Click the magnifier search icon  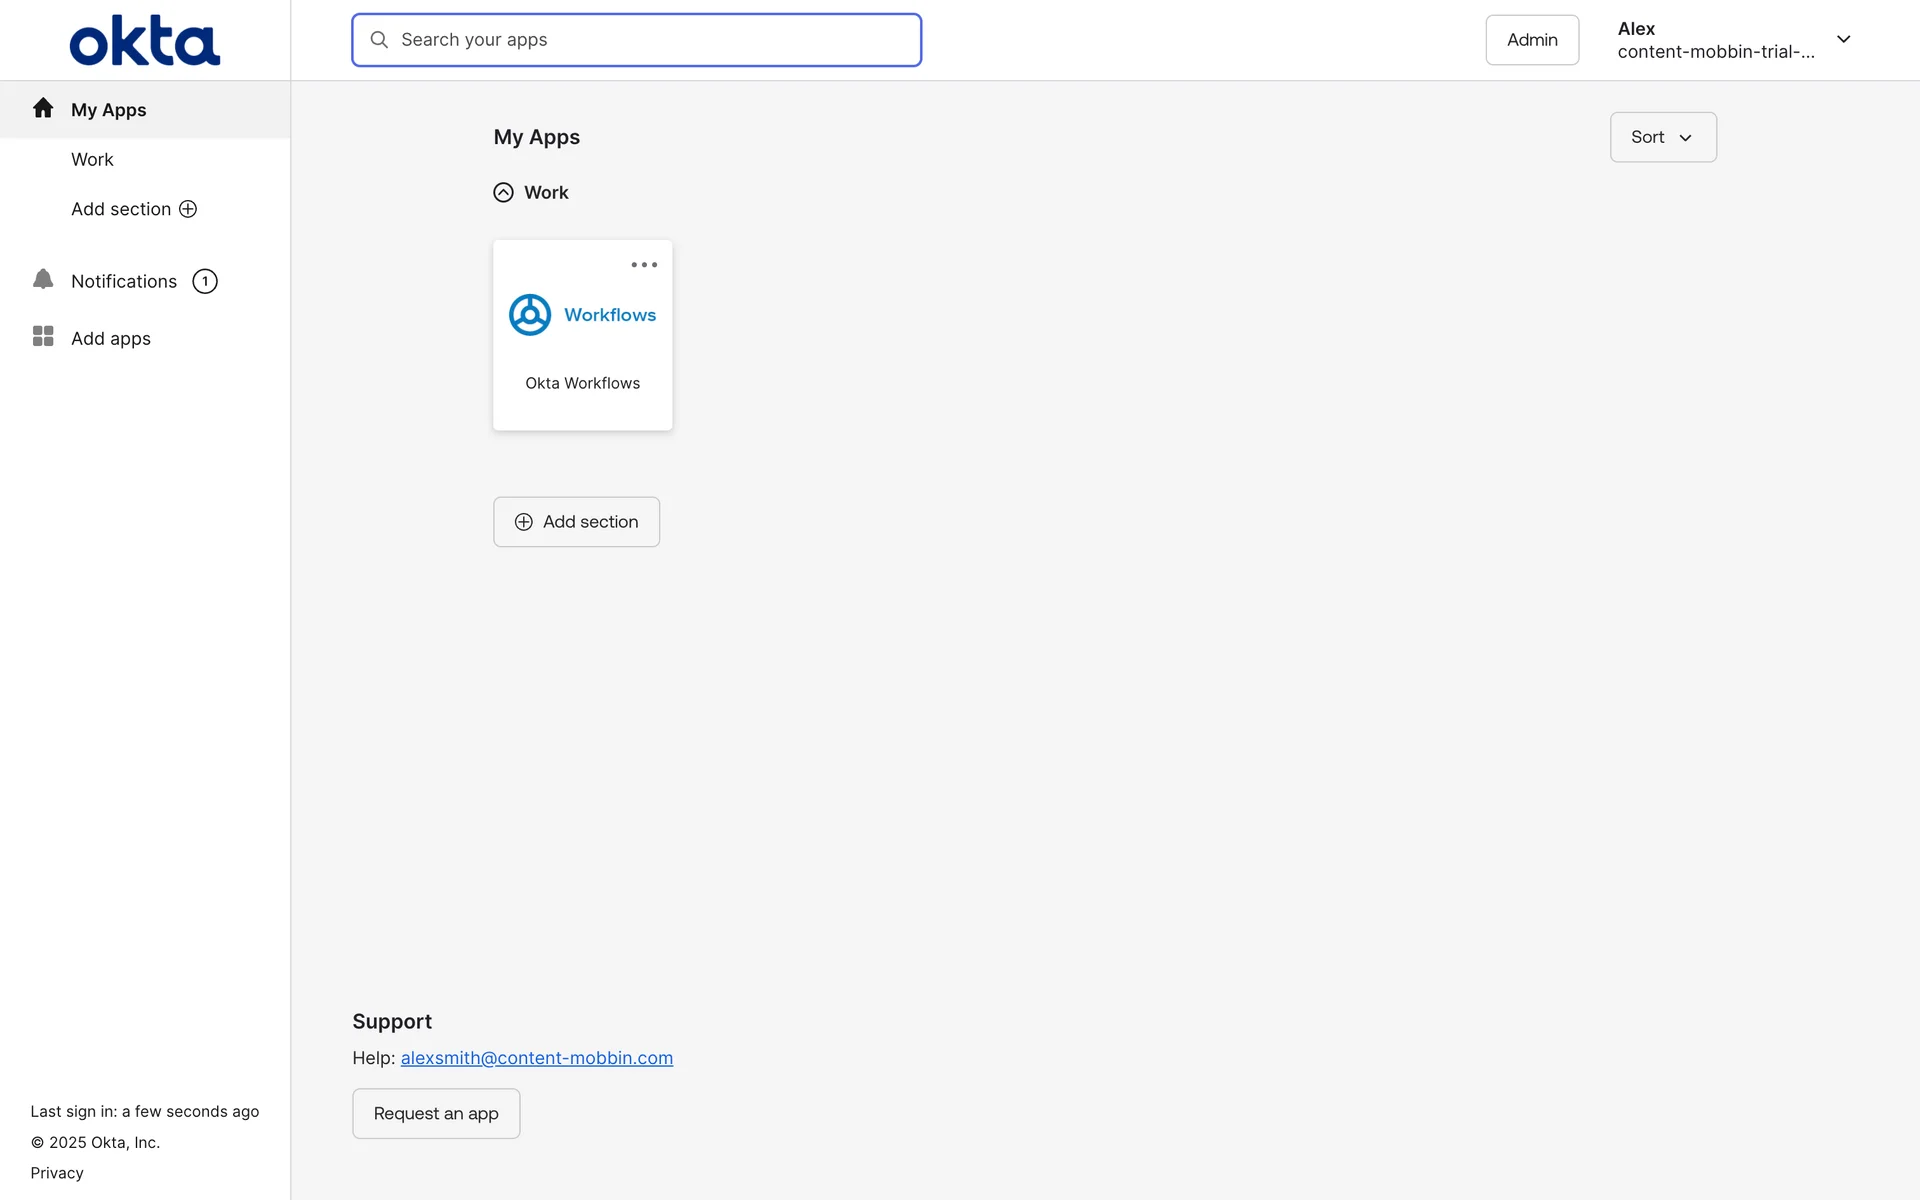[x=379, y=40]
